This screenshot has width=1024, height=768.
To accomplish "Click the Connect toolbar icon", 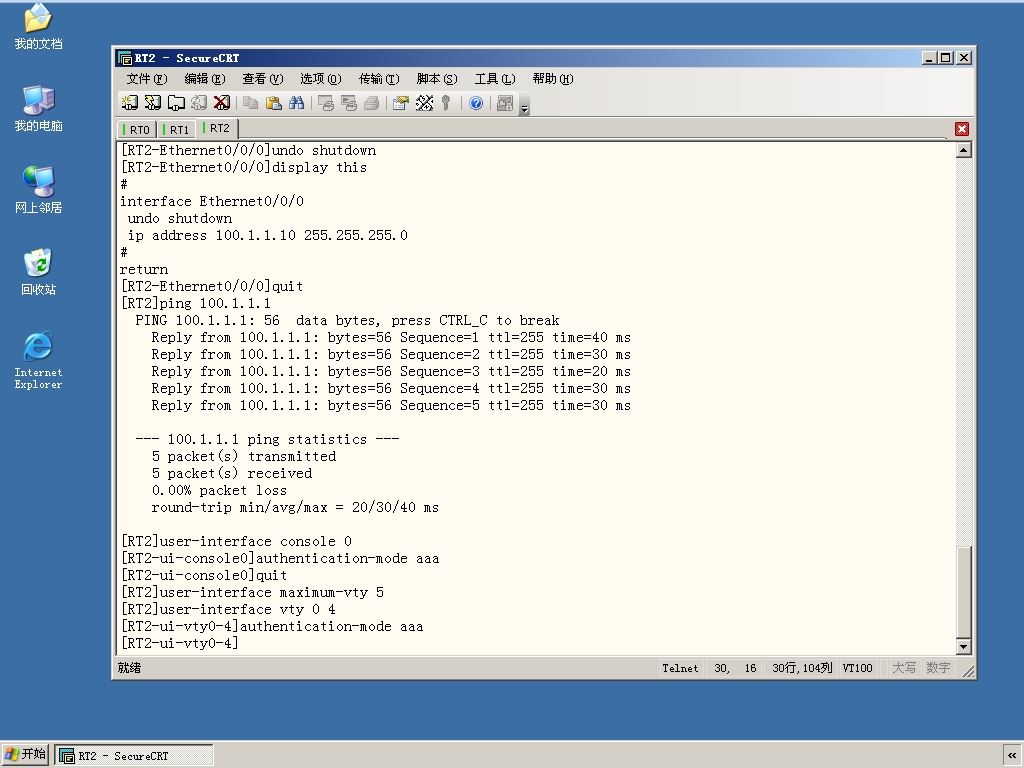I will click(x=129, y=103).
